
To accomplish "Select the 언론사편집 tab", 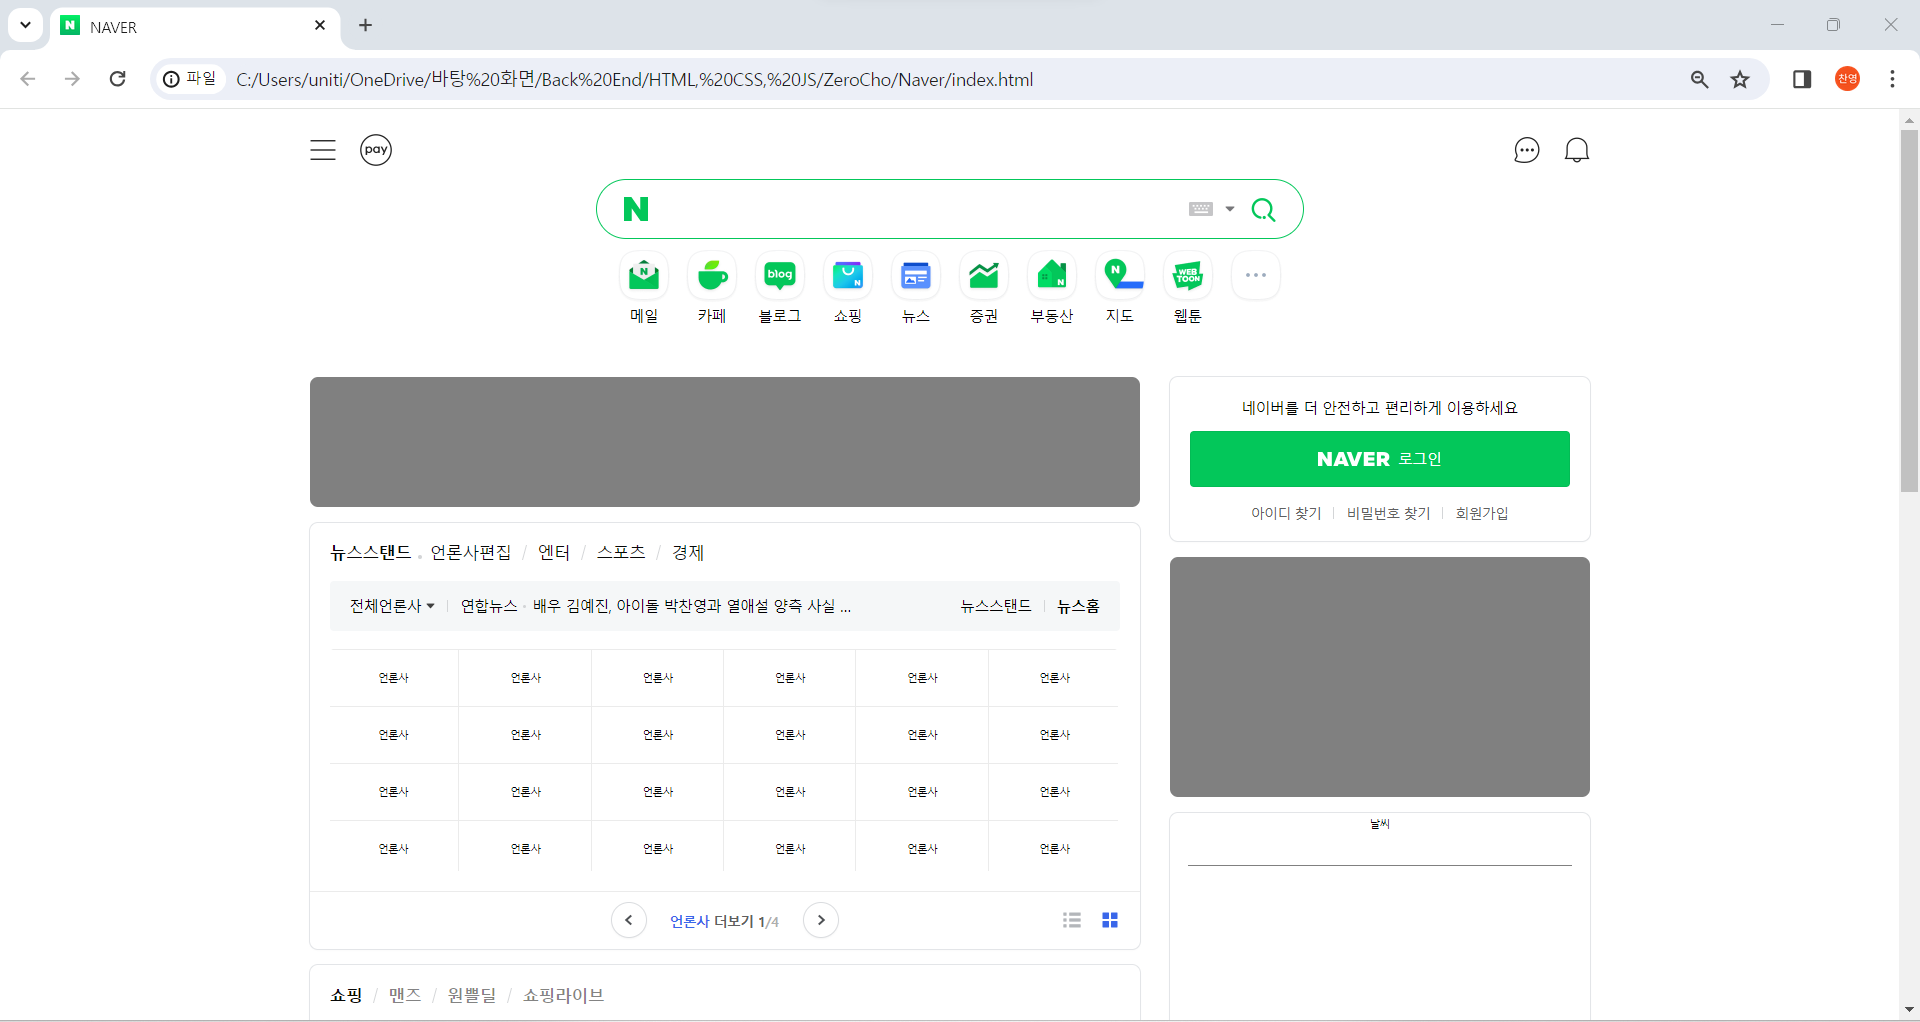I will pyautogui.click(x=471, y=552).
